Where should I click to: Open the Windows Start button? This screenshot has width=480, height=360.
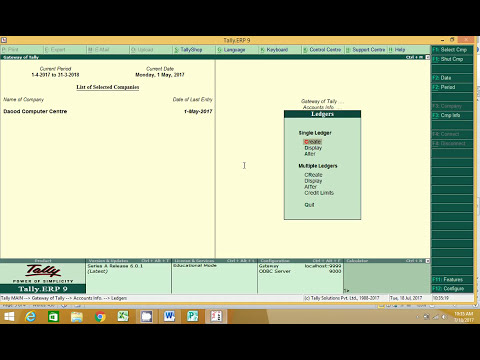click(x=9, y=316)
